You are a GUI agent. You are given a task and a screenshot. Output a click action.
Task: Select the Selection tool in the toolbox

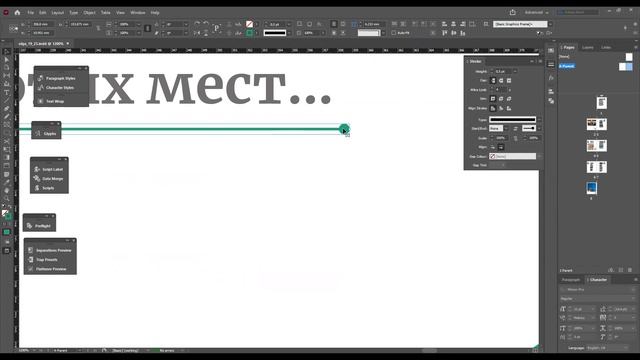[7, 52]
